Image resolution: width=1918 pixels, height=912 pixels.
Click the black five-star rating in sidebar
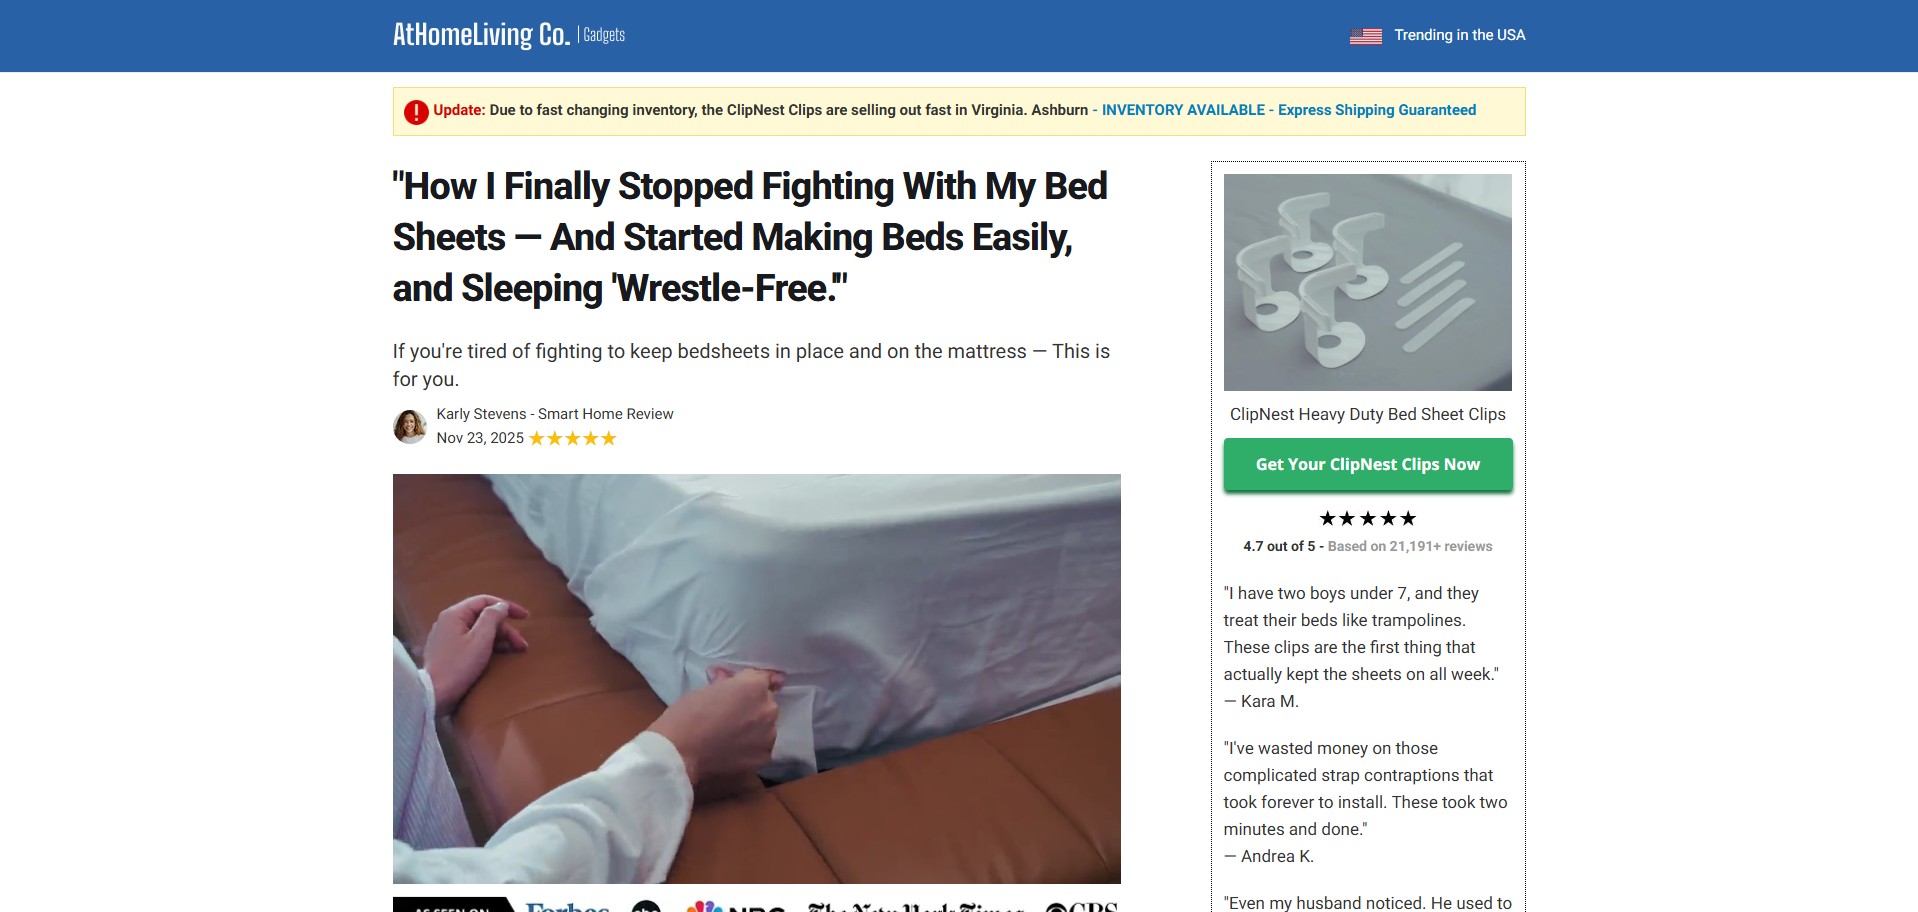tap(1367, 518)
